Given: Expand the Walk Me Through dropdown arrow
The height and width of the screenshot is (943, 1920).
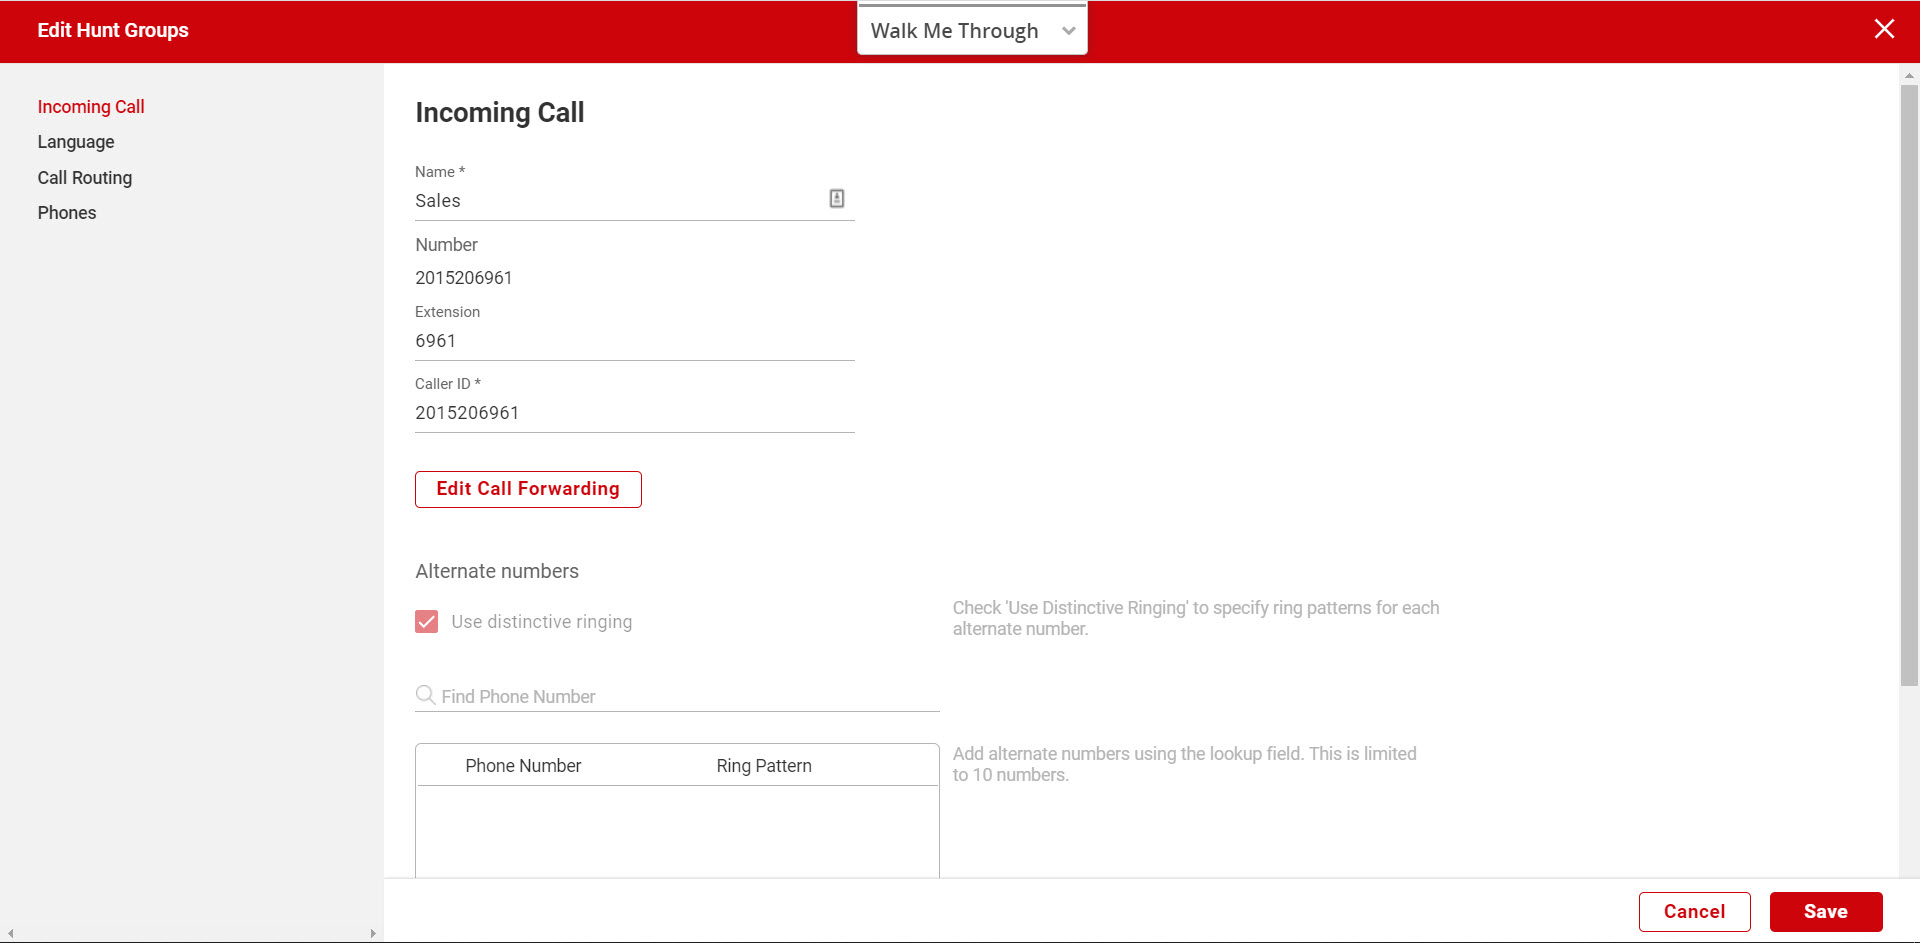Looking at the screenshot, I should pyautogui.click(x=1069, y=31).
